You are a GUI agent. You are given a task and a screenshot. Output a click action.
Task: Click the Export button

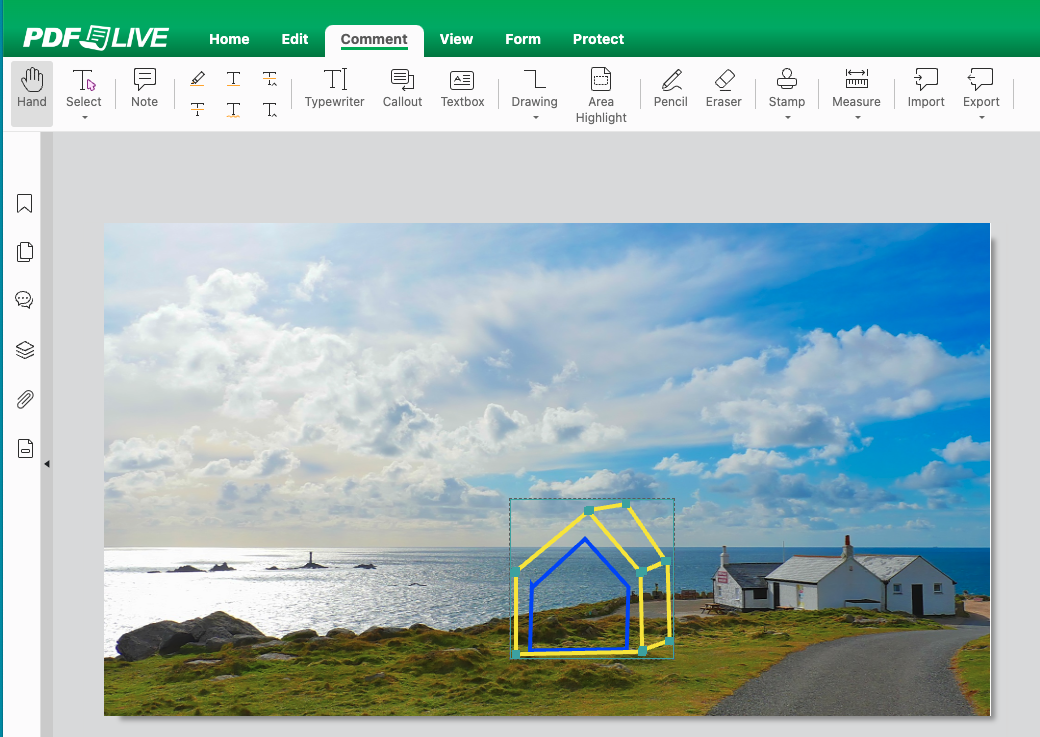981,88
